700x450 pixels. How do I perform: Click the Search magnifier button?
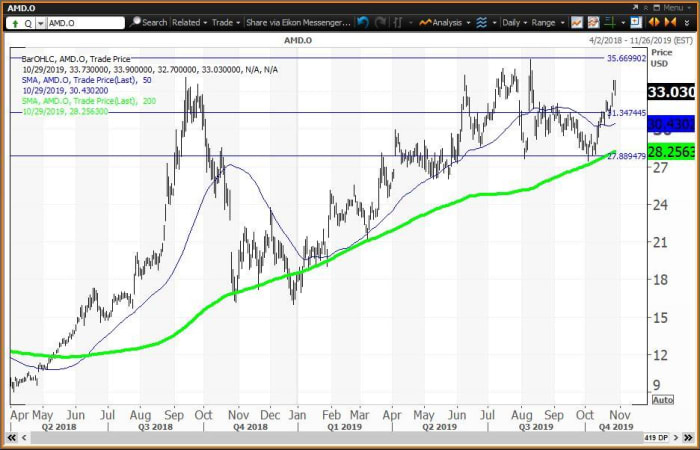[150, 22]
